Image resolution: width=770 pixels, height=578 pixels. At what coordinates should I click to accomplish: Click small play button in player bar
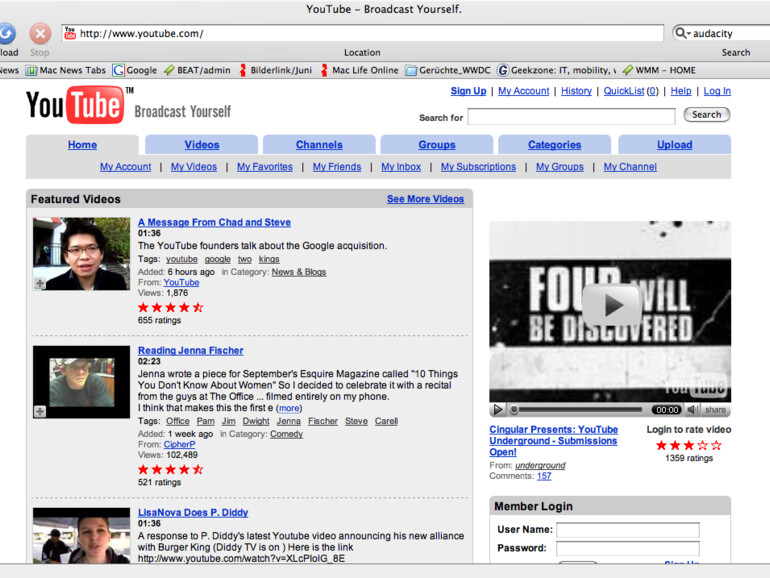point(497,410)
